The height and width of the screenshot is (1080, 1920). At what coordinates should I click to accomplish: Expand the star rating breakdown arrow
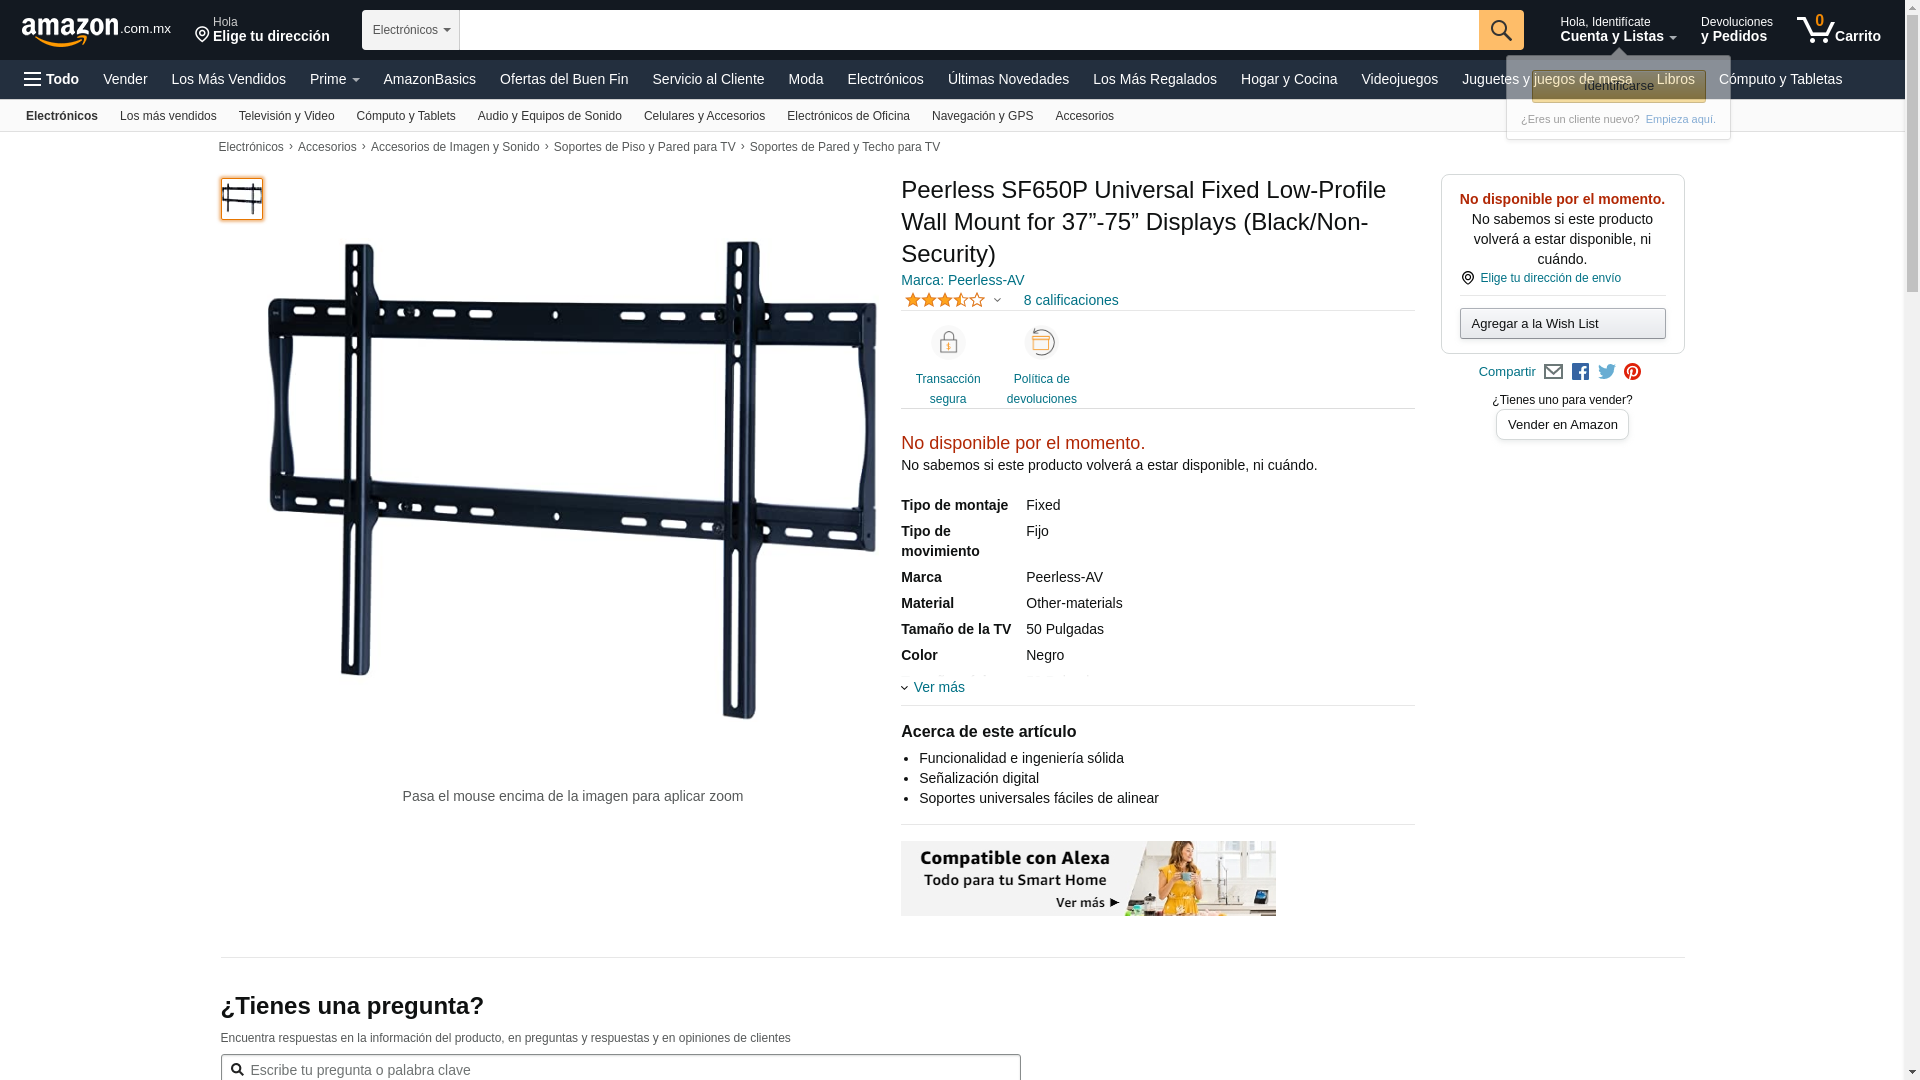coord(997,300)
